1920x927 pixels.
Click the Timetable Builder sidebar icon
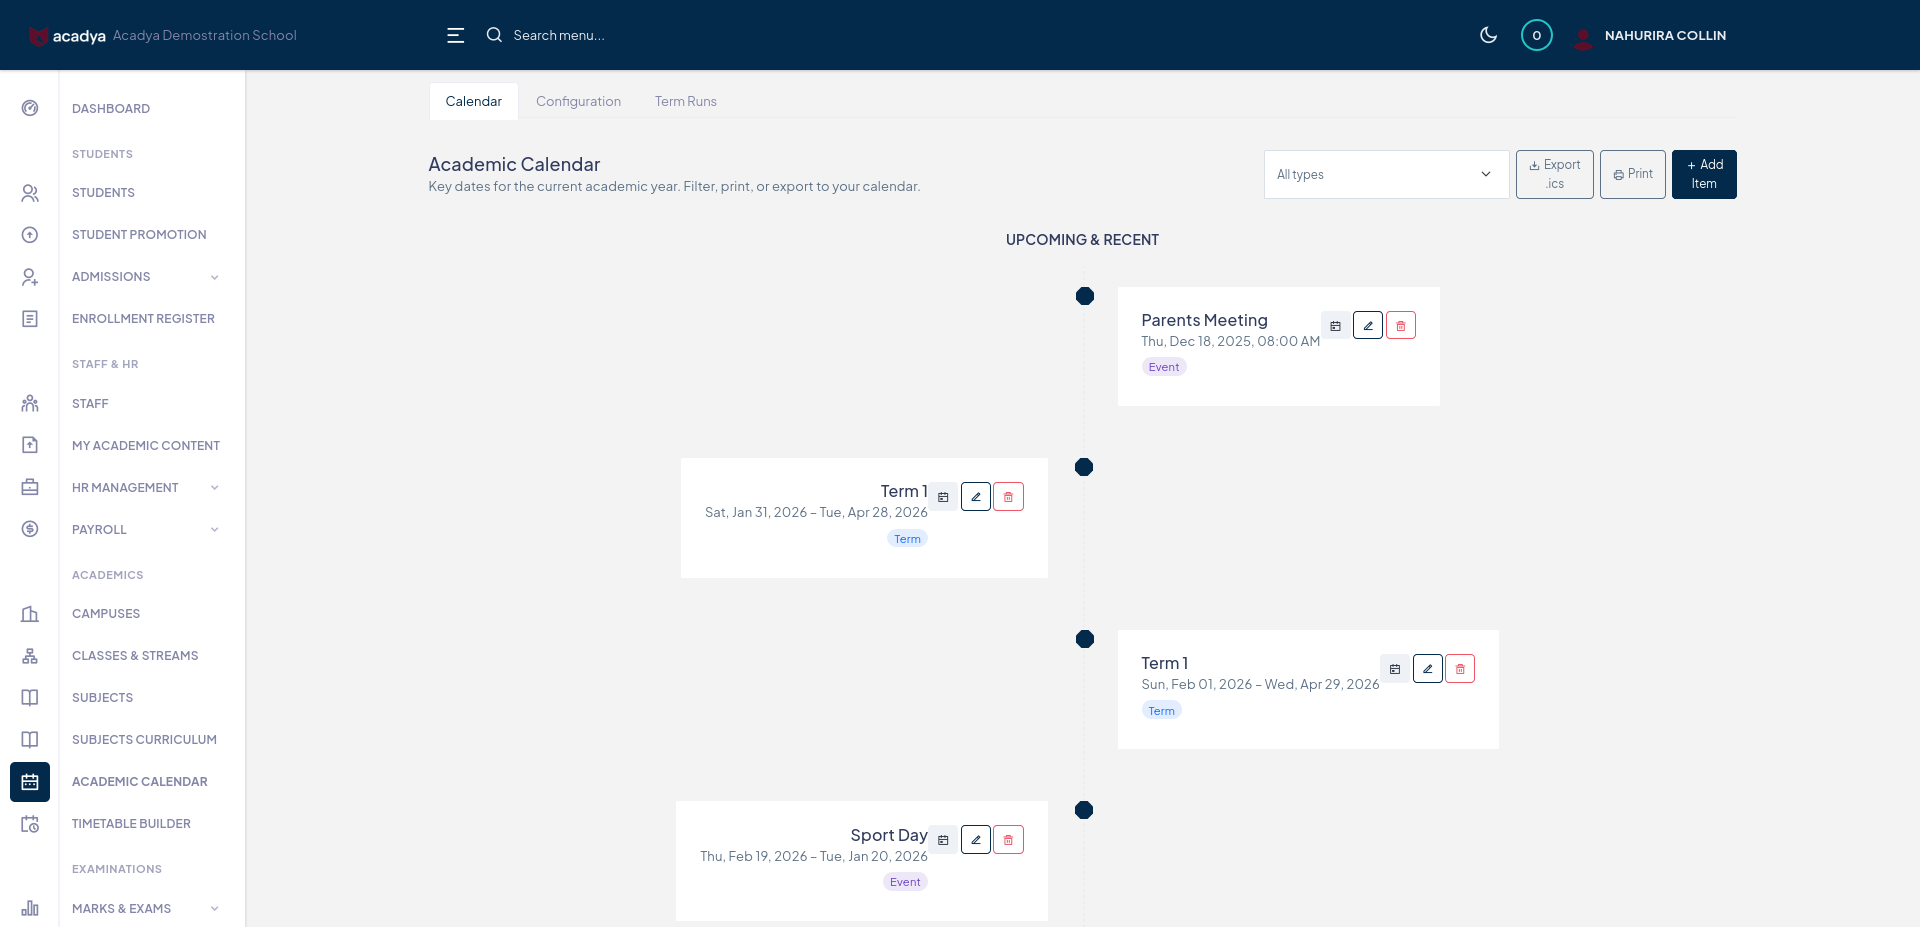pyautogui.click(x=30, y=824)
